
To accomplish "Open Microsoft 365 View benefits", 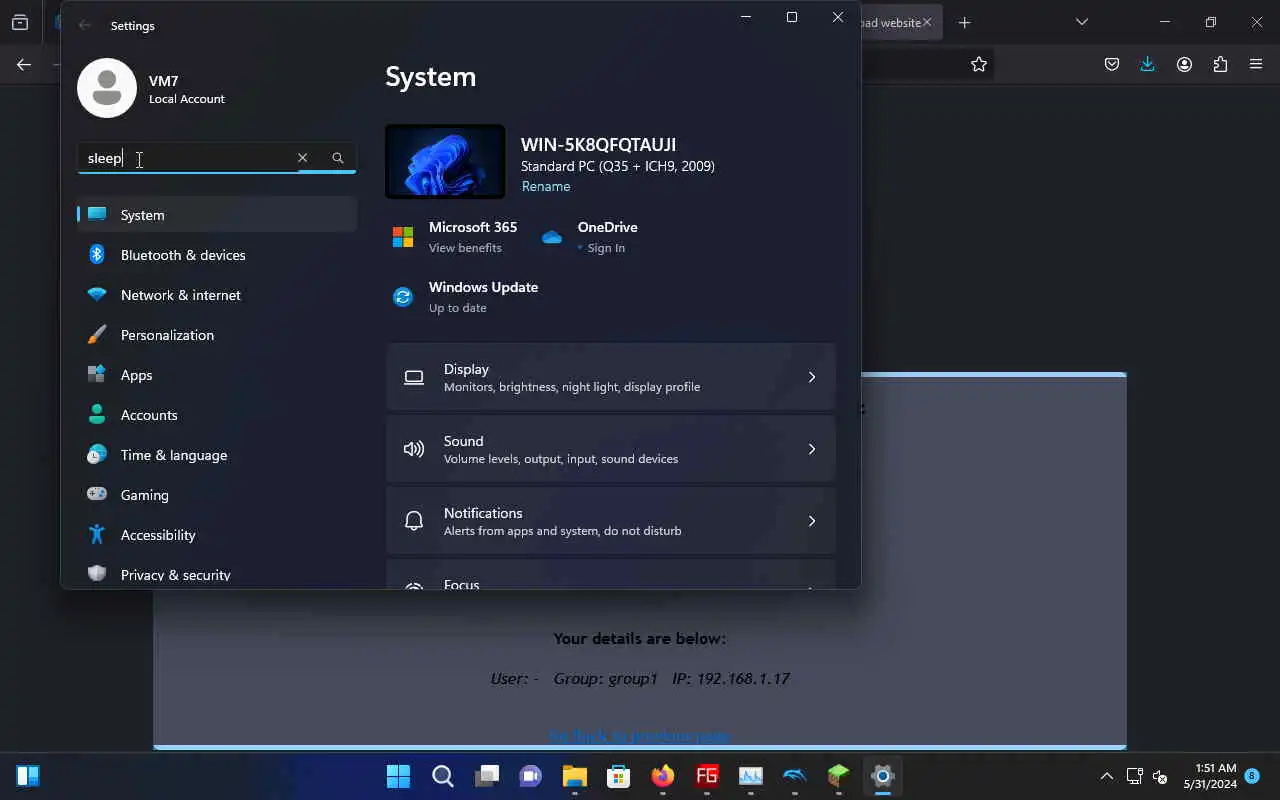I will pos(465,248).
